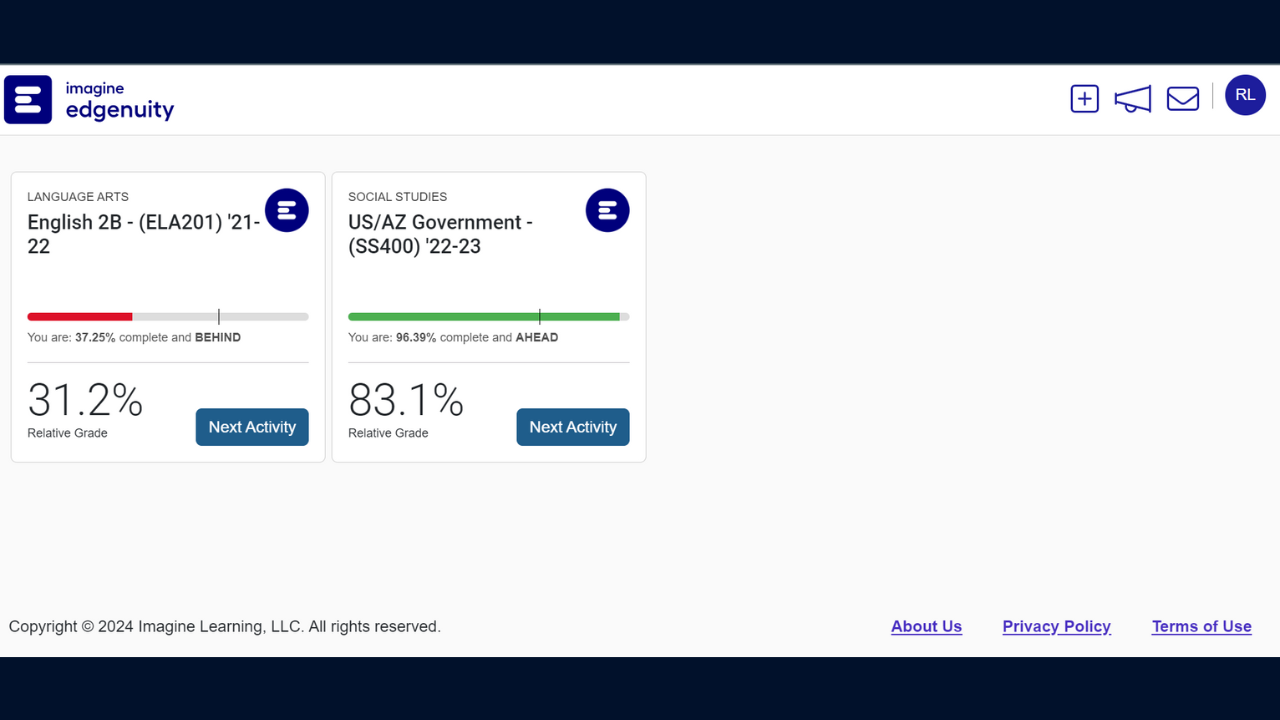Open the Privacy Policy link
The width and height of the screenshot is (1280, 720).
(1056, 626)
